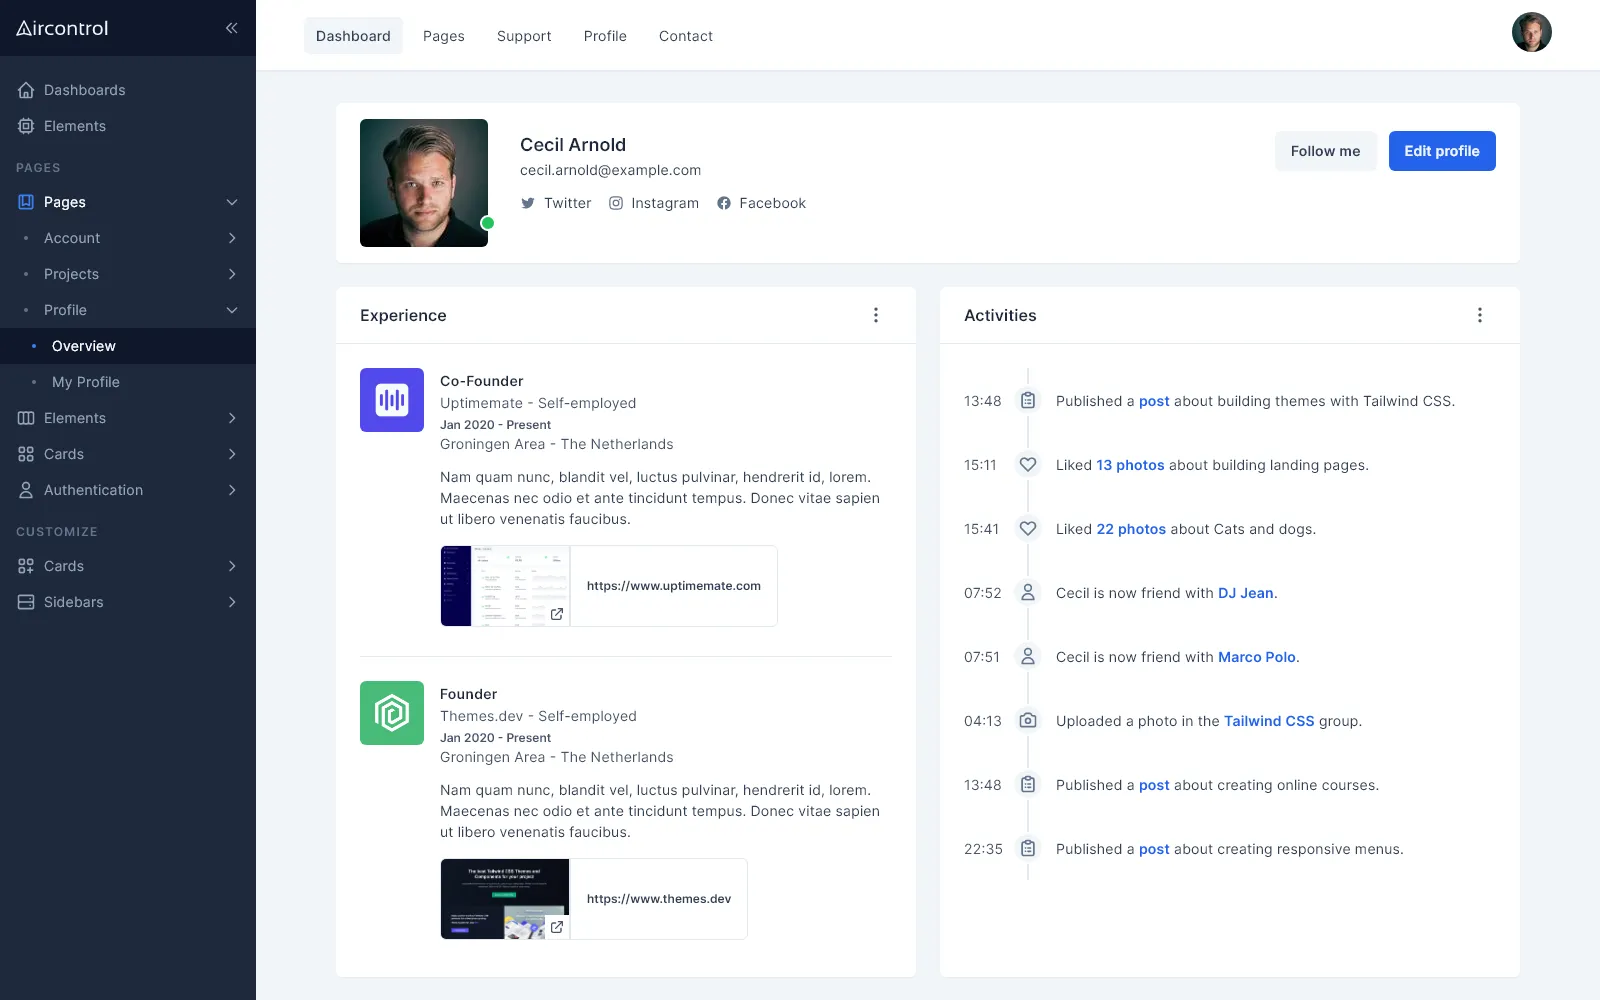This screenshot has height=1000, width=1600.
Task: Expand Cards chevron under Pages
Action: tap(232, 454)
